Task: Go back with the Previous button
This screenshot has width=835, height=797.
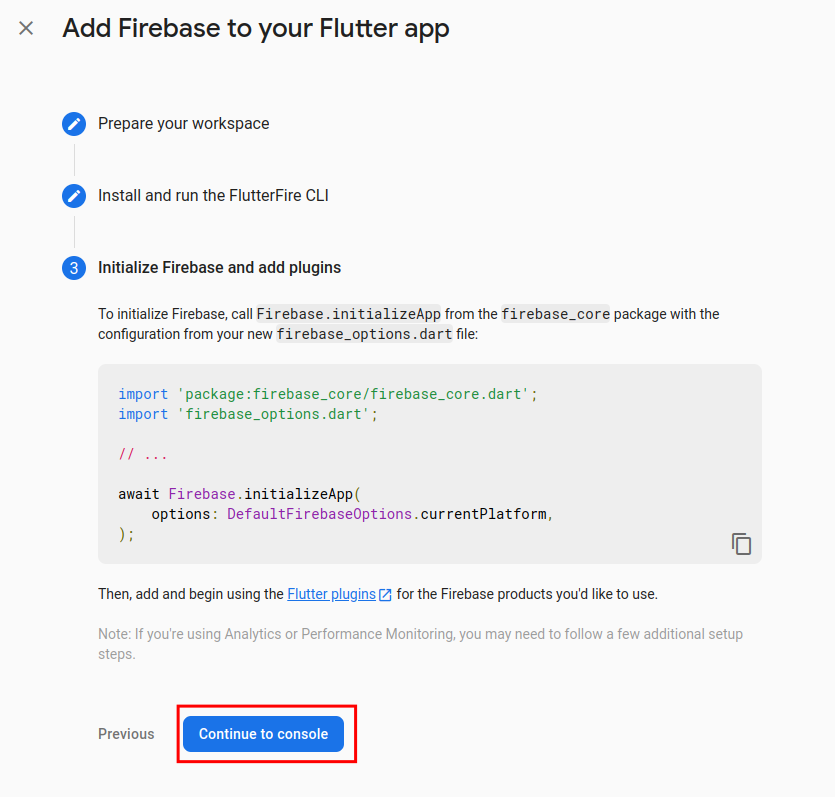Action: [126, 734]
